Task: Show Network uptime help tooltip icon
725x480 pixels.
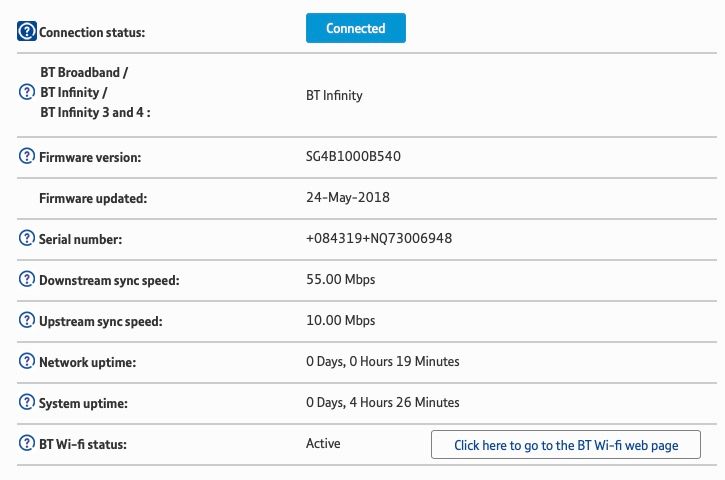Action: point(27,361)
